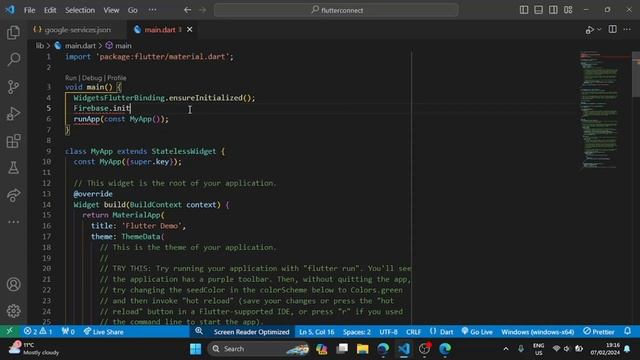Viewport: 640px width, 360px height.
Task: Customize layout from title bar
Action: pos(568,10)
